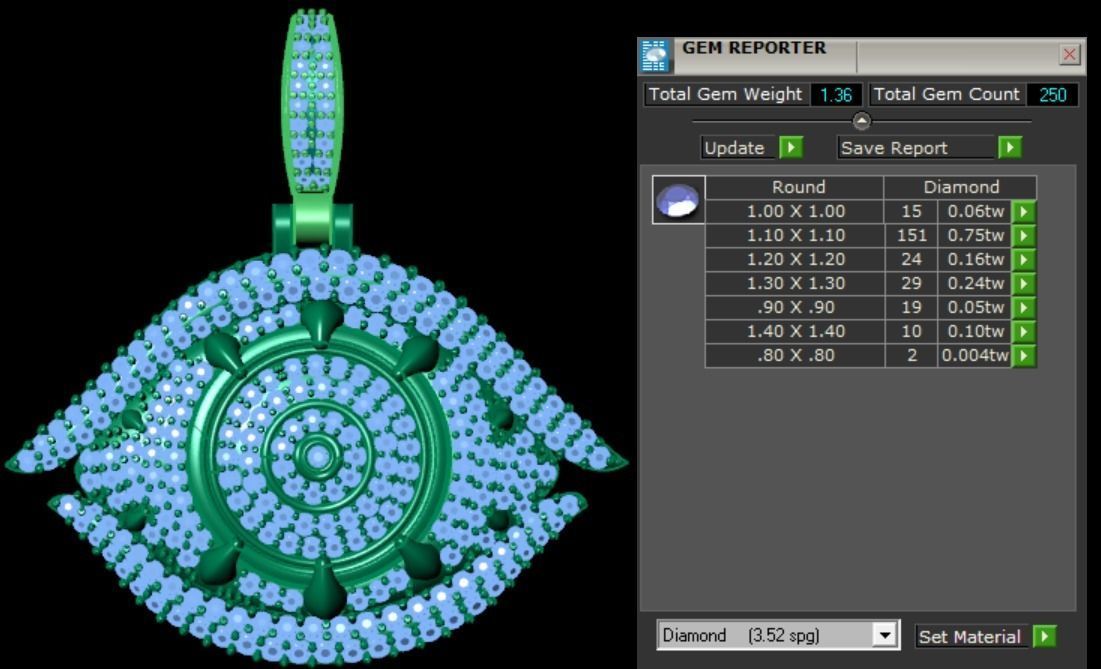
Task: Click the count cell showing 29
Action: pyautogui.click(x=911, y=283)
